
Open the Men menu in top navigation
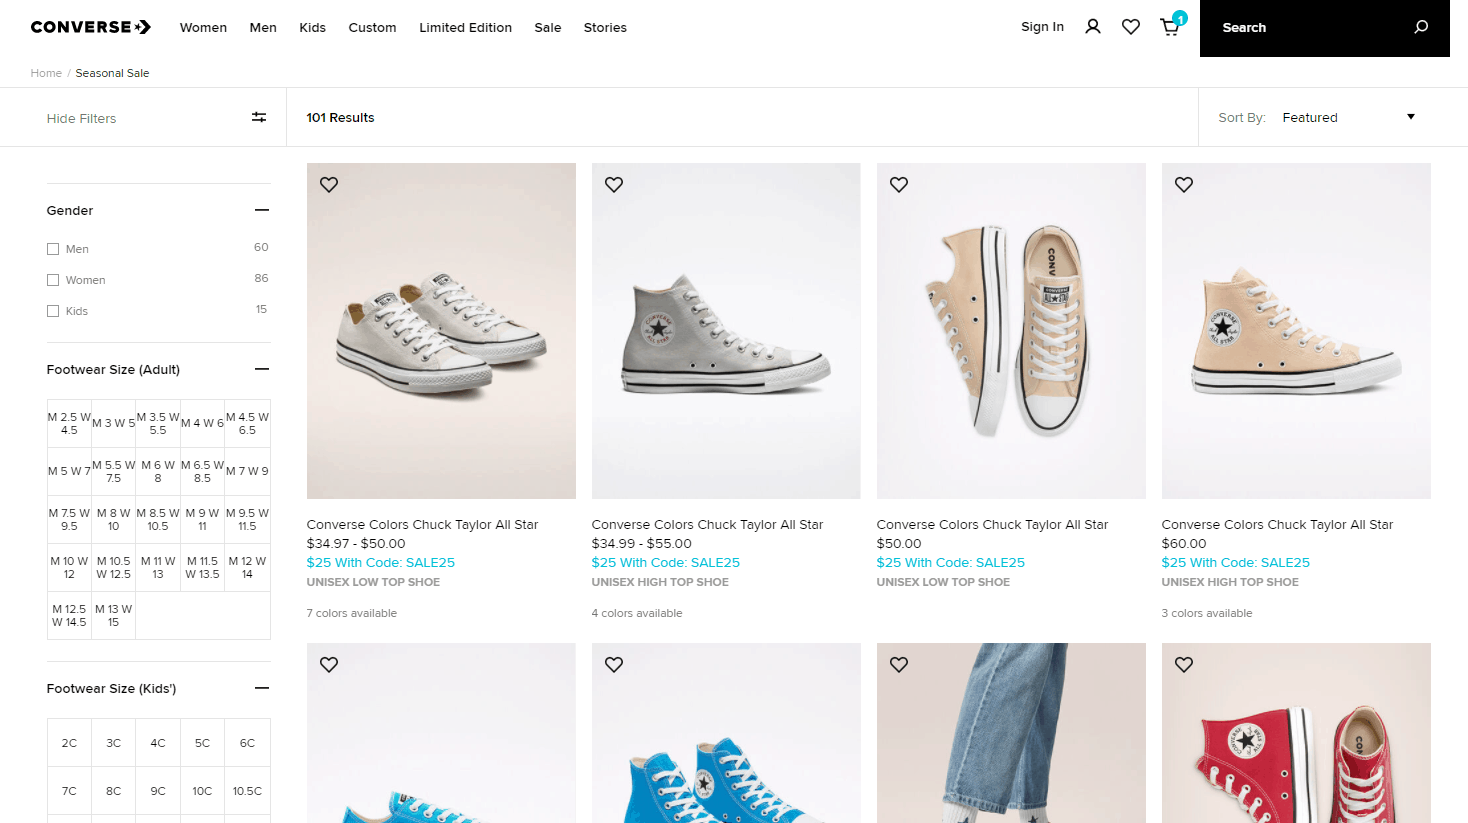point(263,27)
